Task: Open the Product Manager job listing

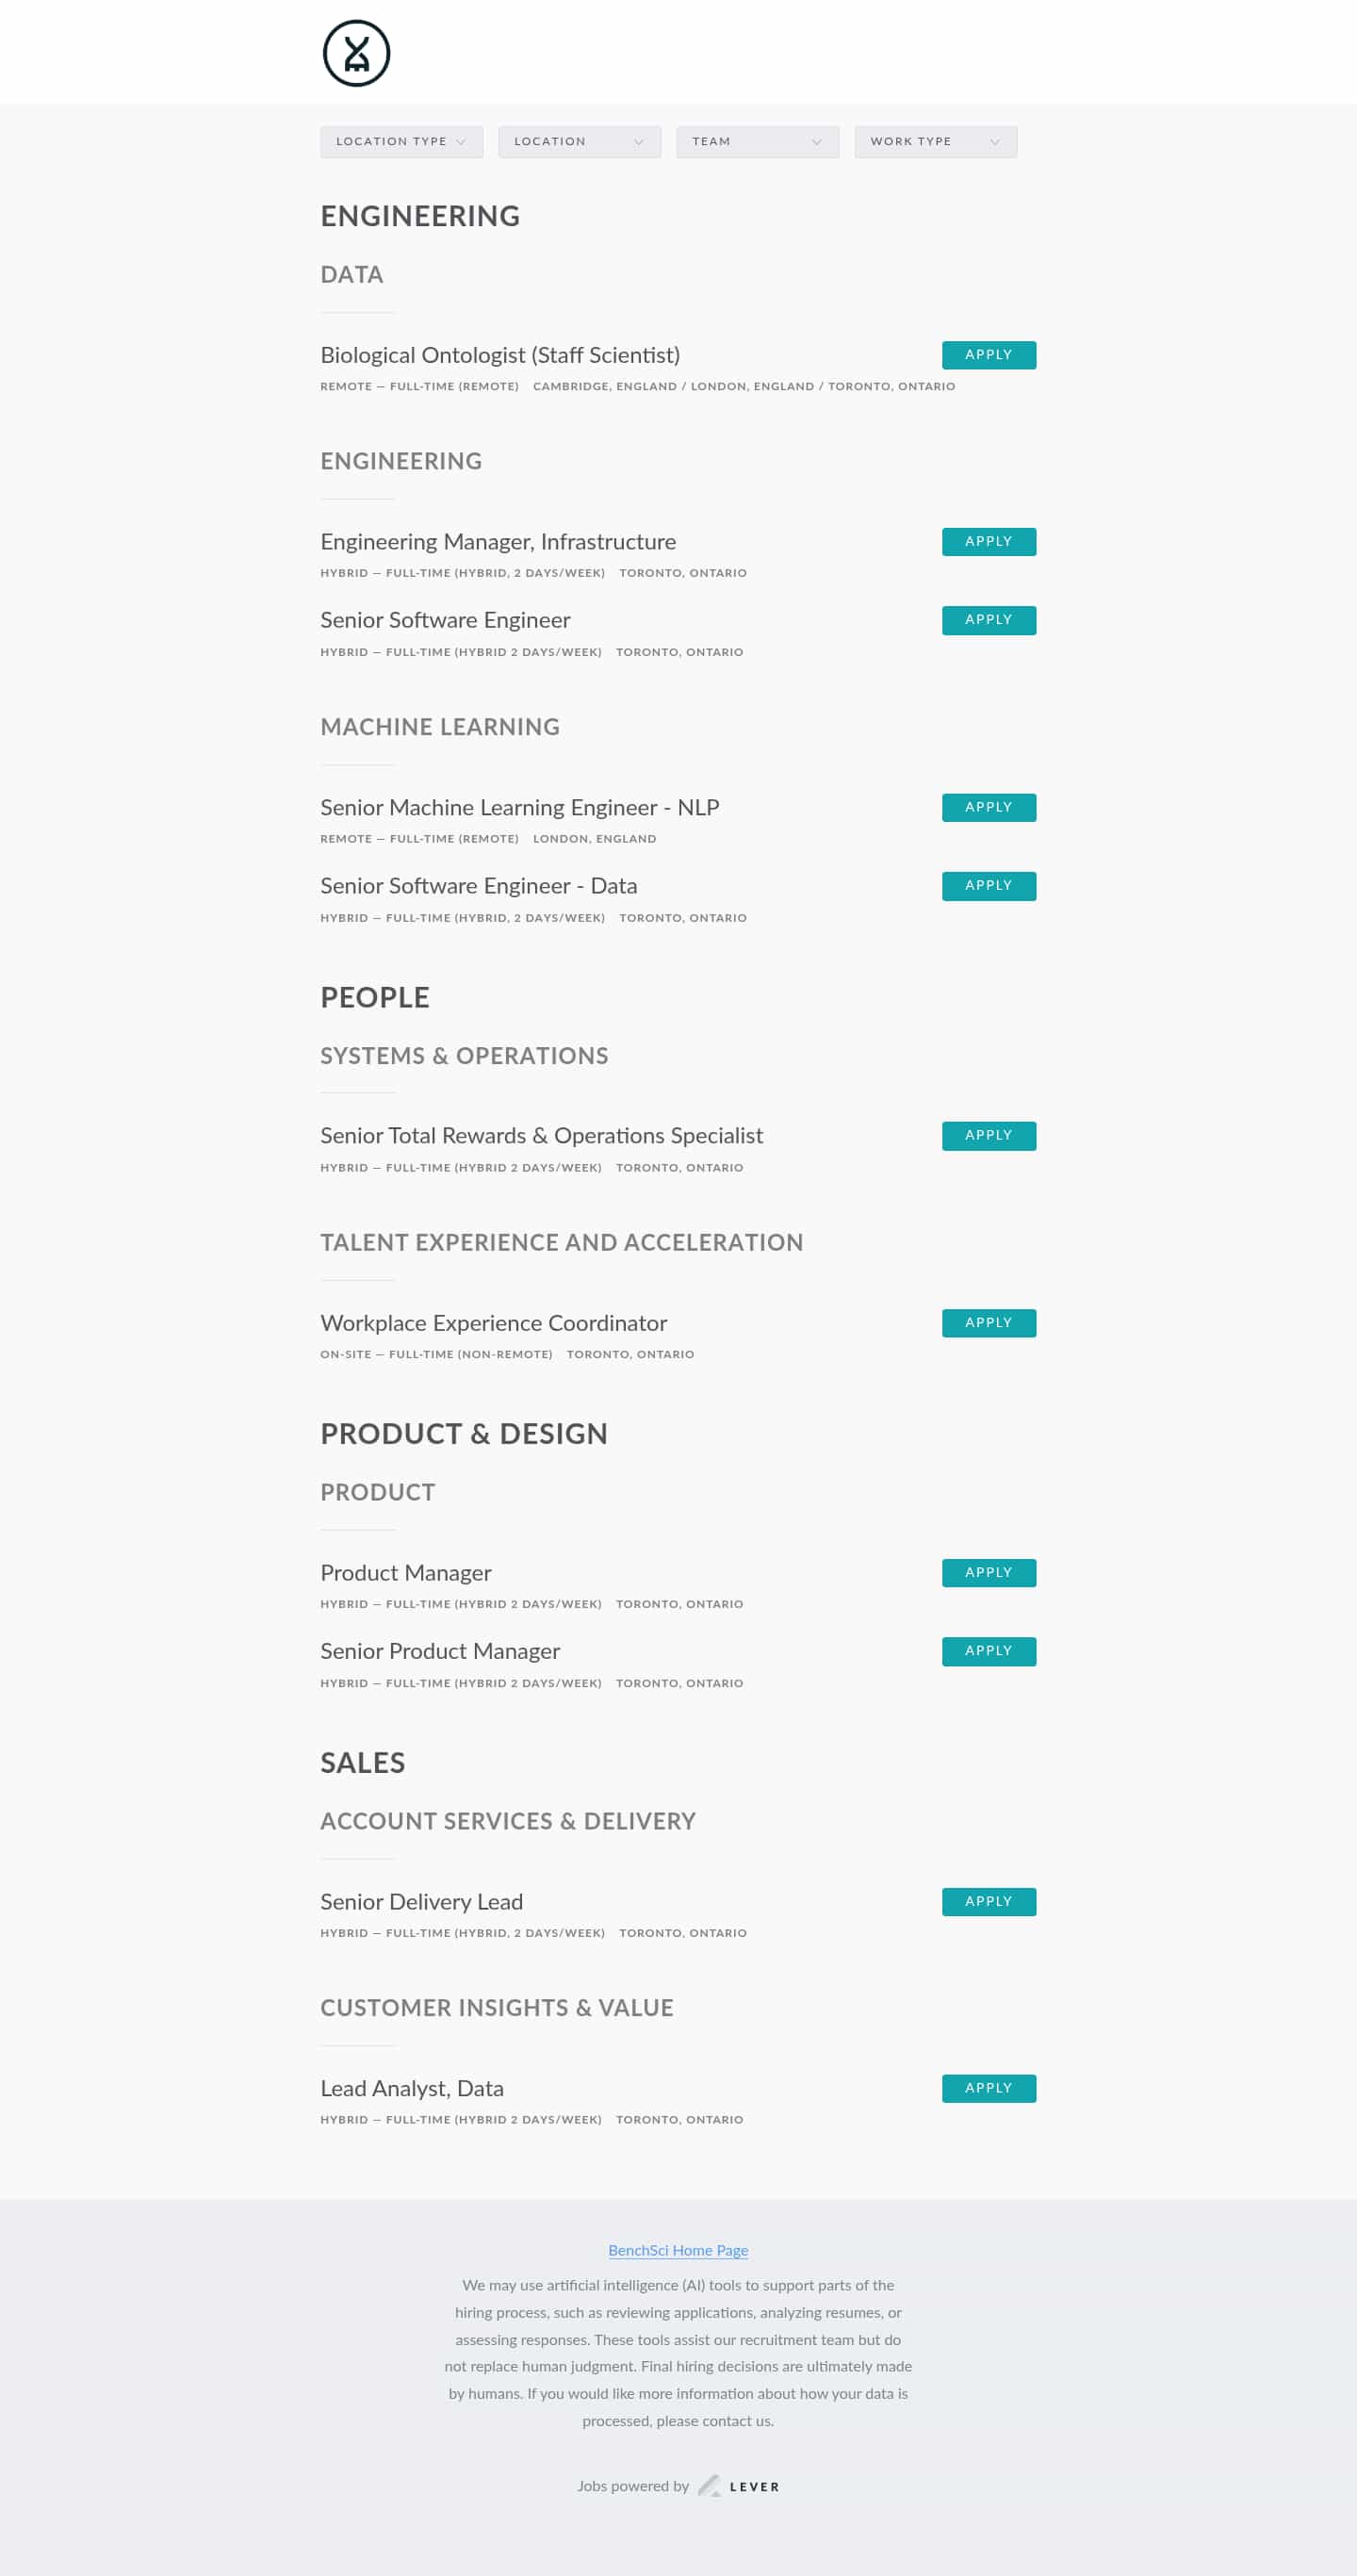Action: [405, 1573]
